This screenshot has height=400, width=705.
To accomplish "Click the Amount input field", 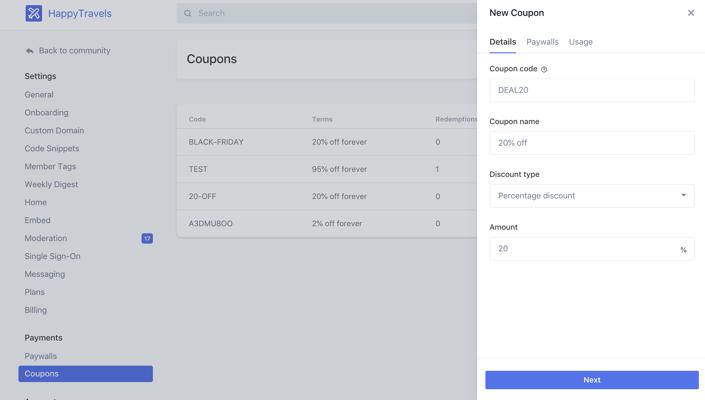I will pos(580,249).
